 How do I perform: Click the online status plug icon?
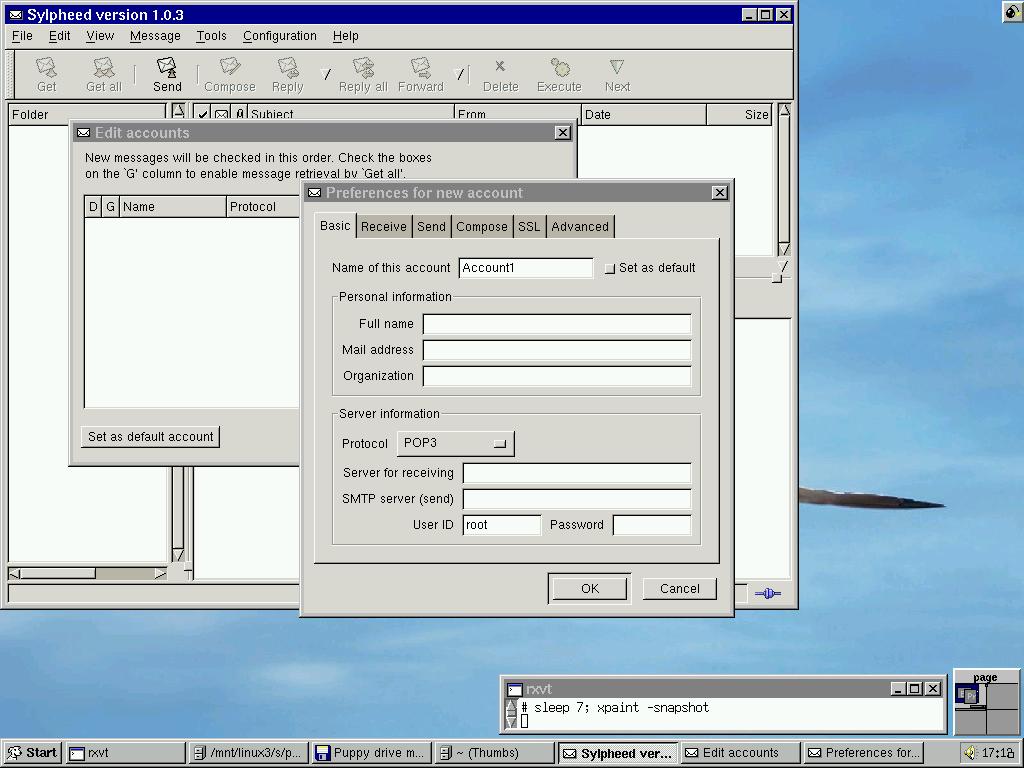click(x=767, y=593)
